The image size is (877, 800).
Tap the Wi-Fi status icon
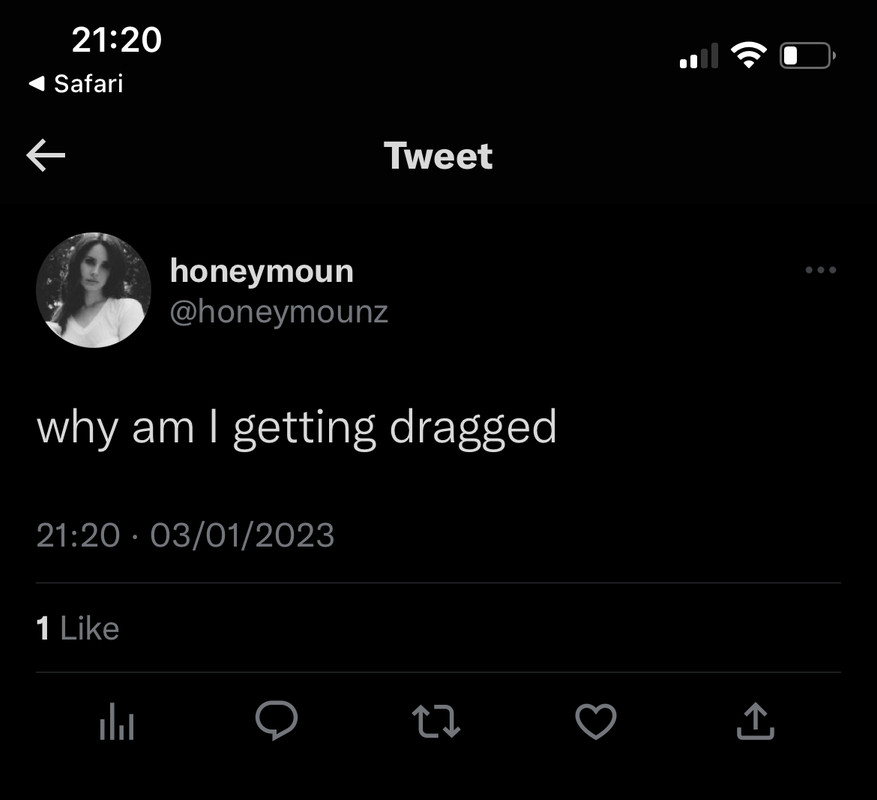[749, 55]
